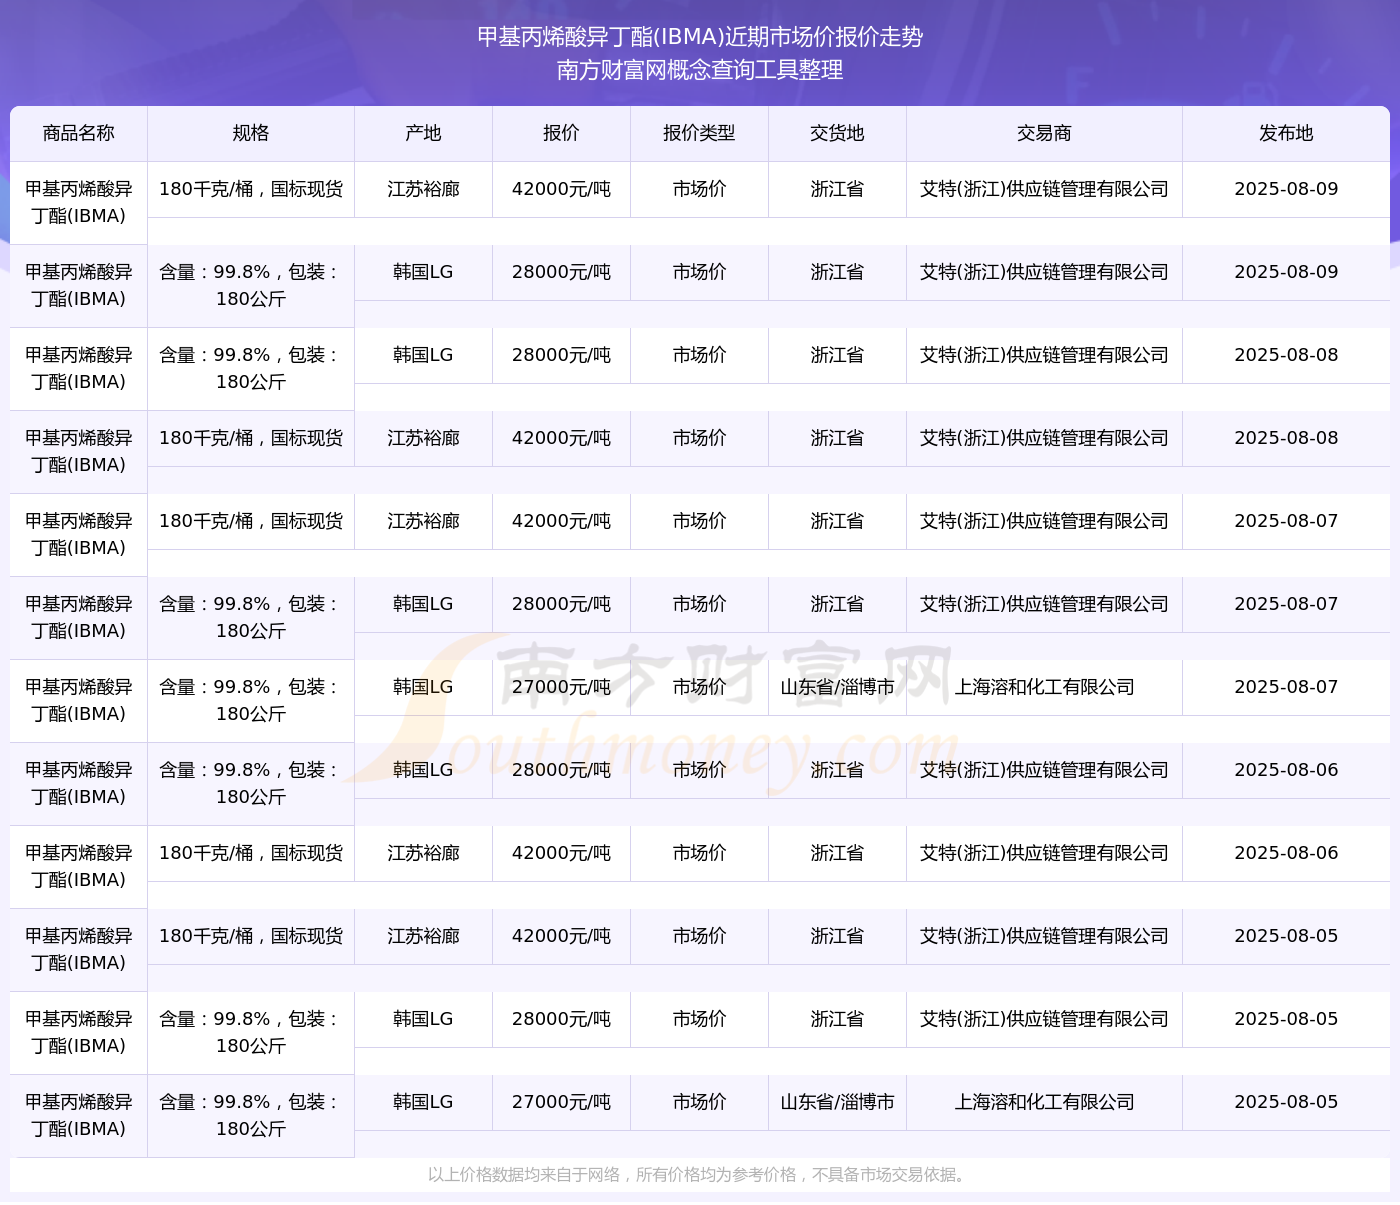Click 28000元/吨 in the 2025-08-07 row
The width and height of the screenshot is (1400, 1205).
coord(561,604)
